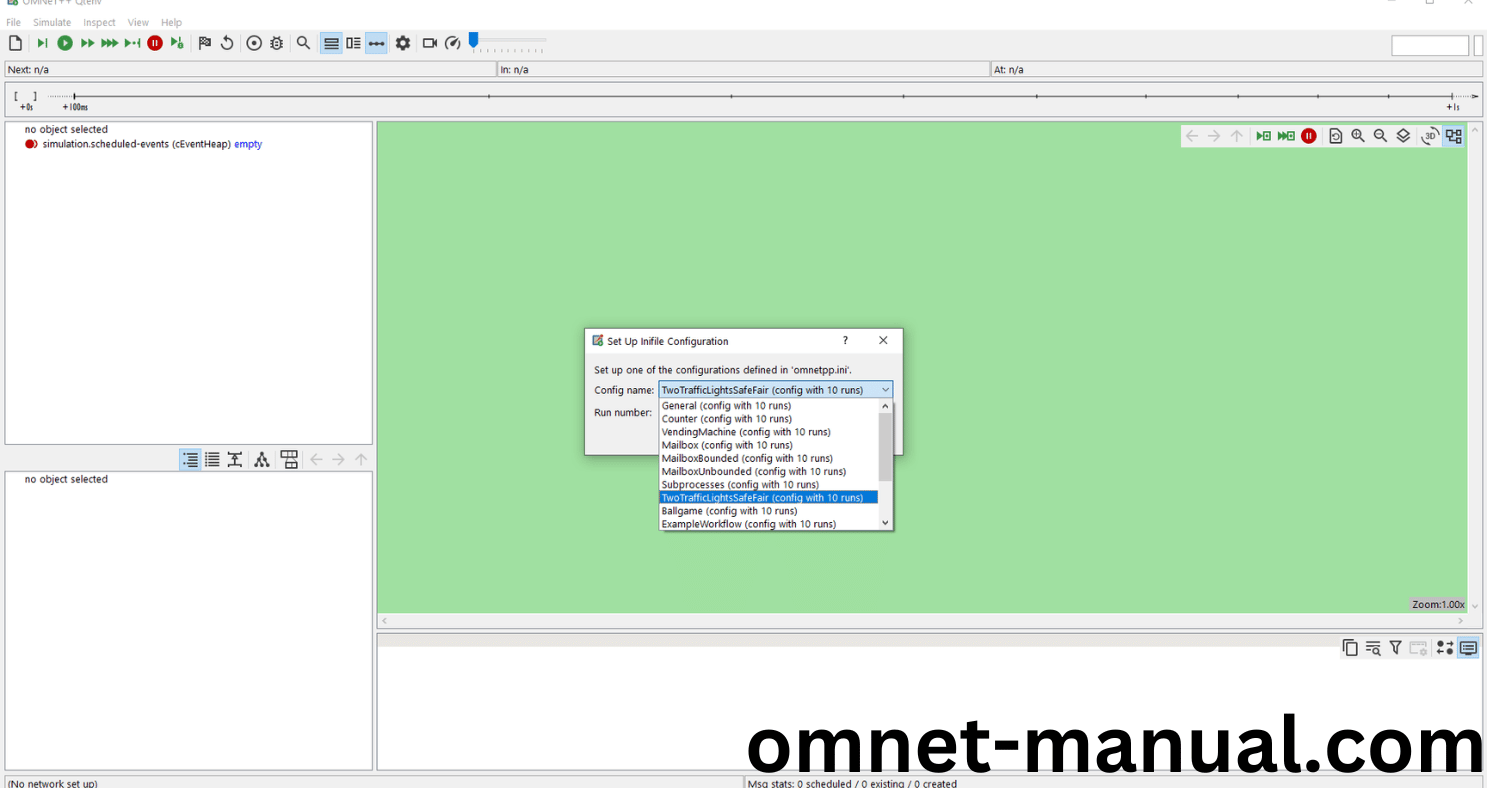
Task: Click the magnifier Find icon in toolbar
Action: (304, 43)
